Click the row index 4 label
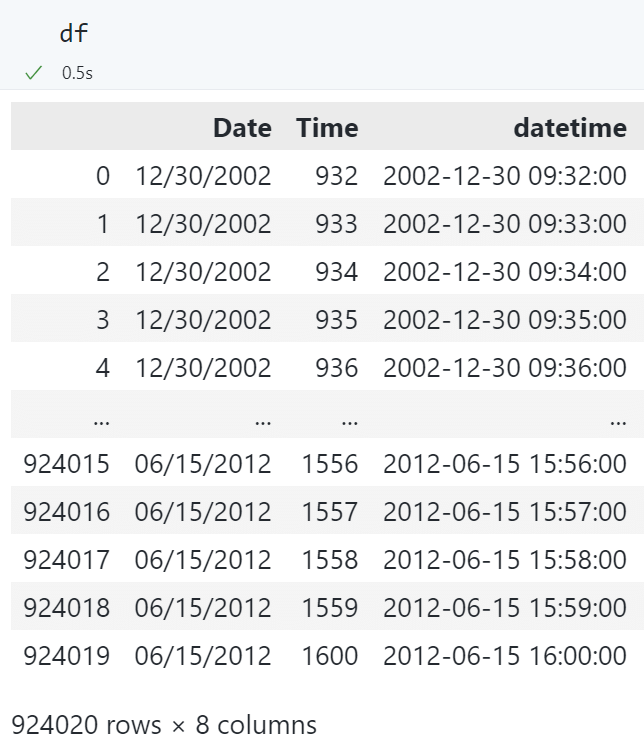 pos(103,368)
